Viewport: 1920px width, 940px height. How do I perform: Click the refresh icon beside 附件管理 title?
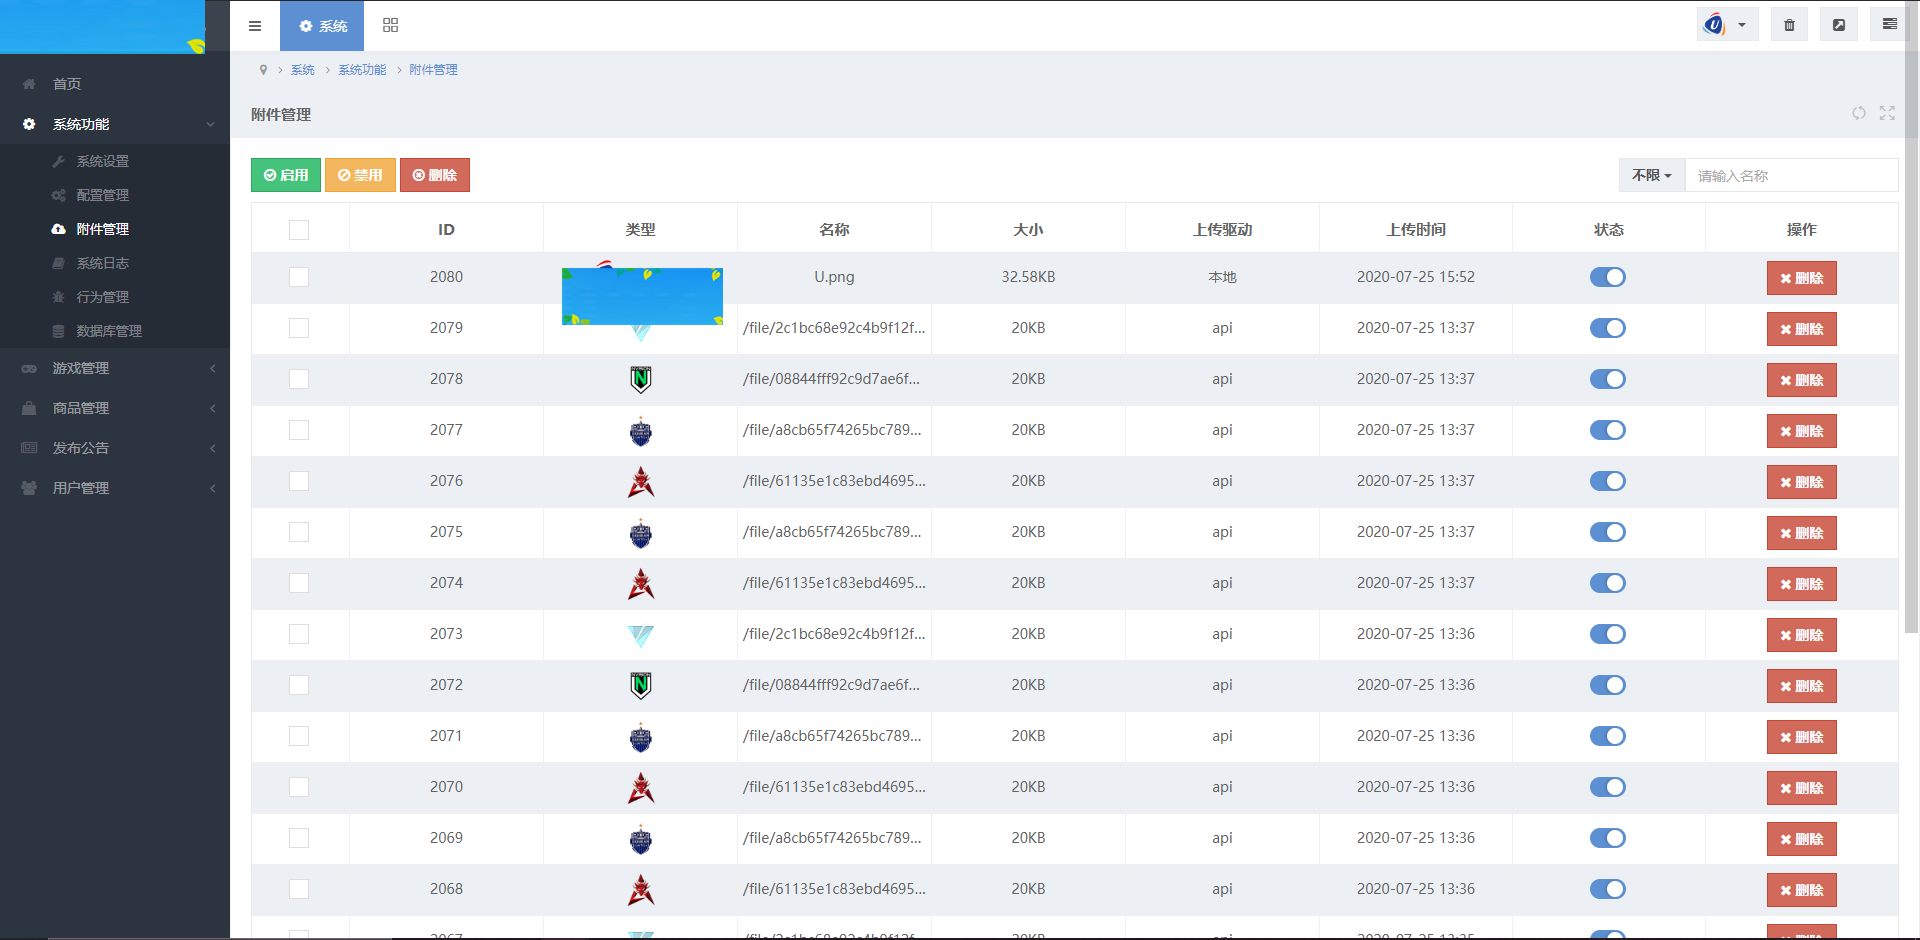1858,114
